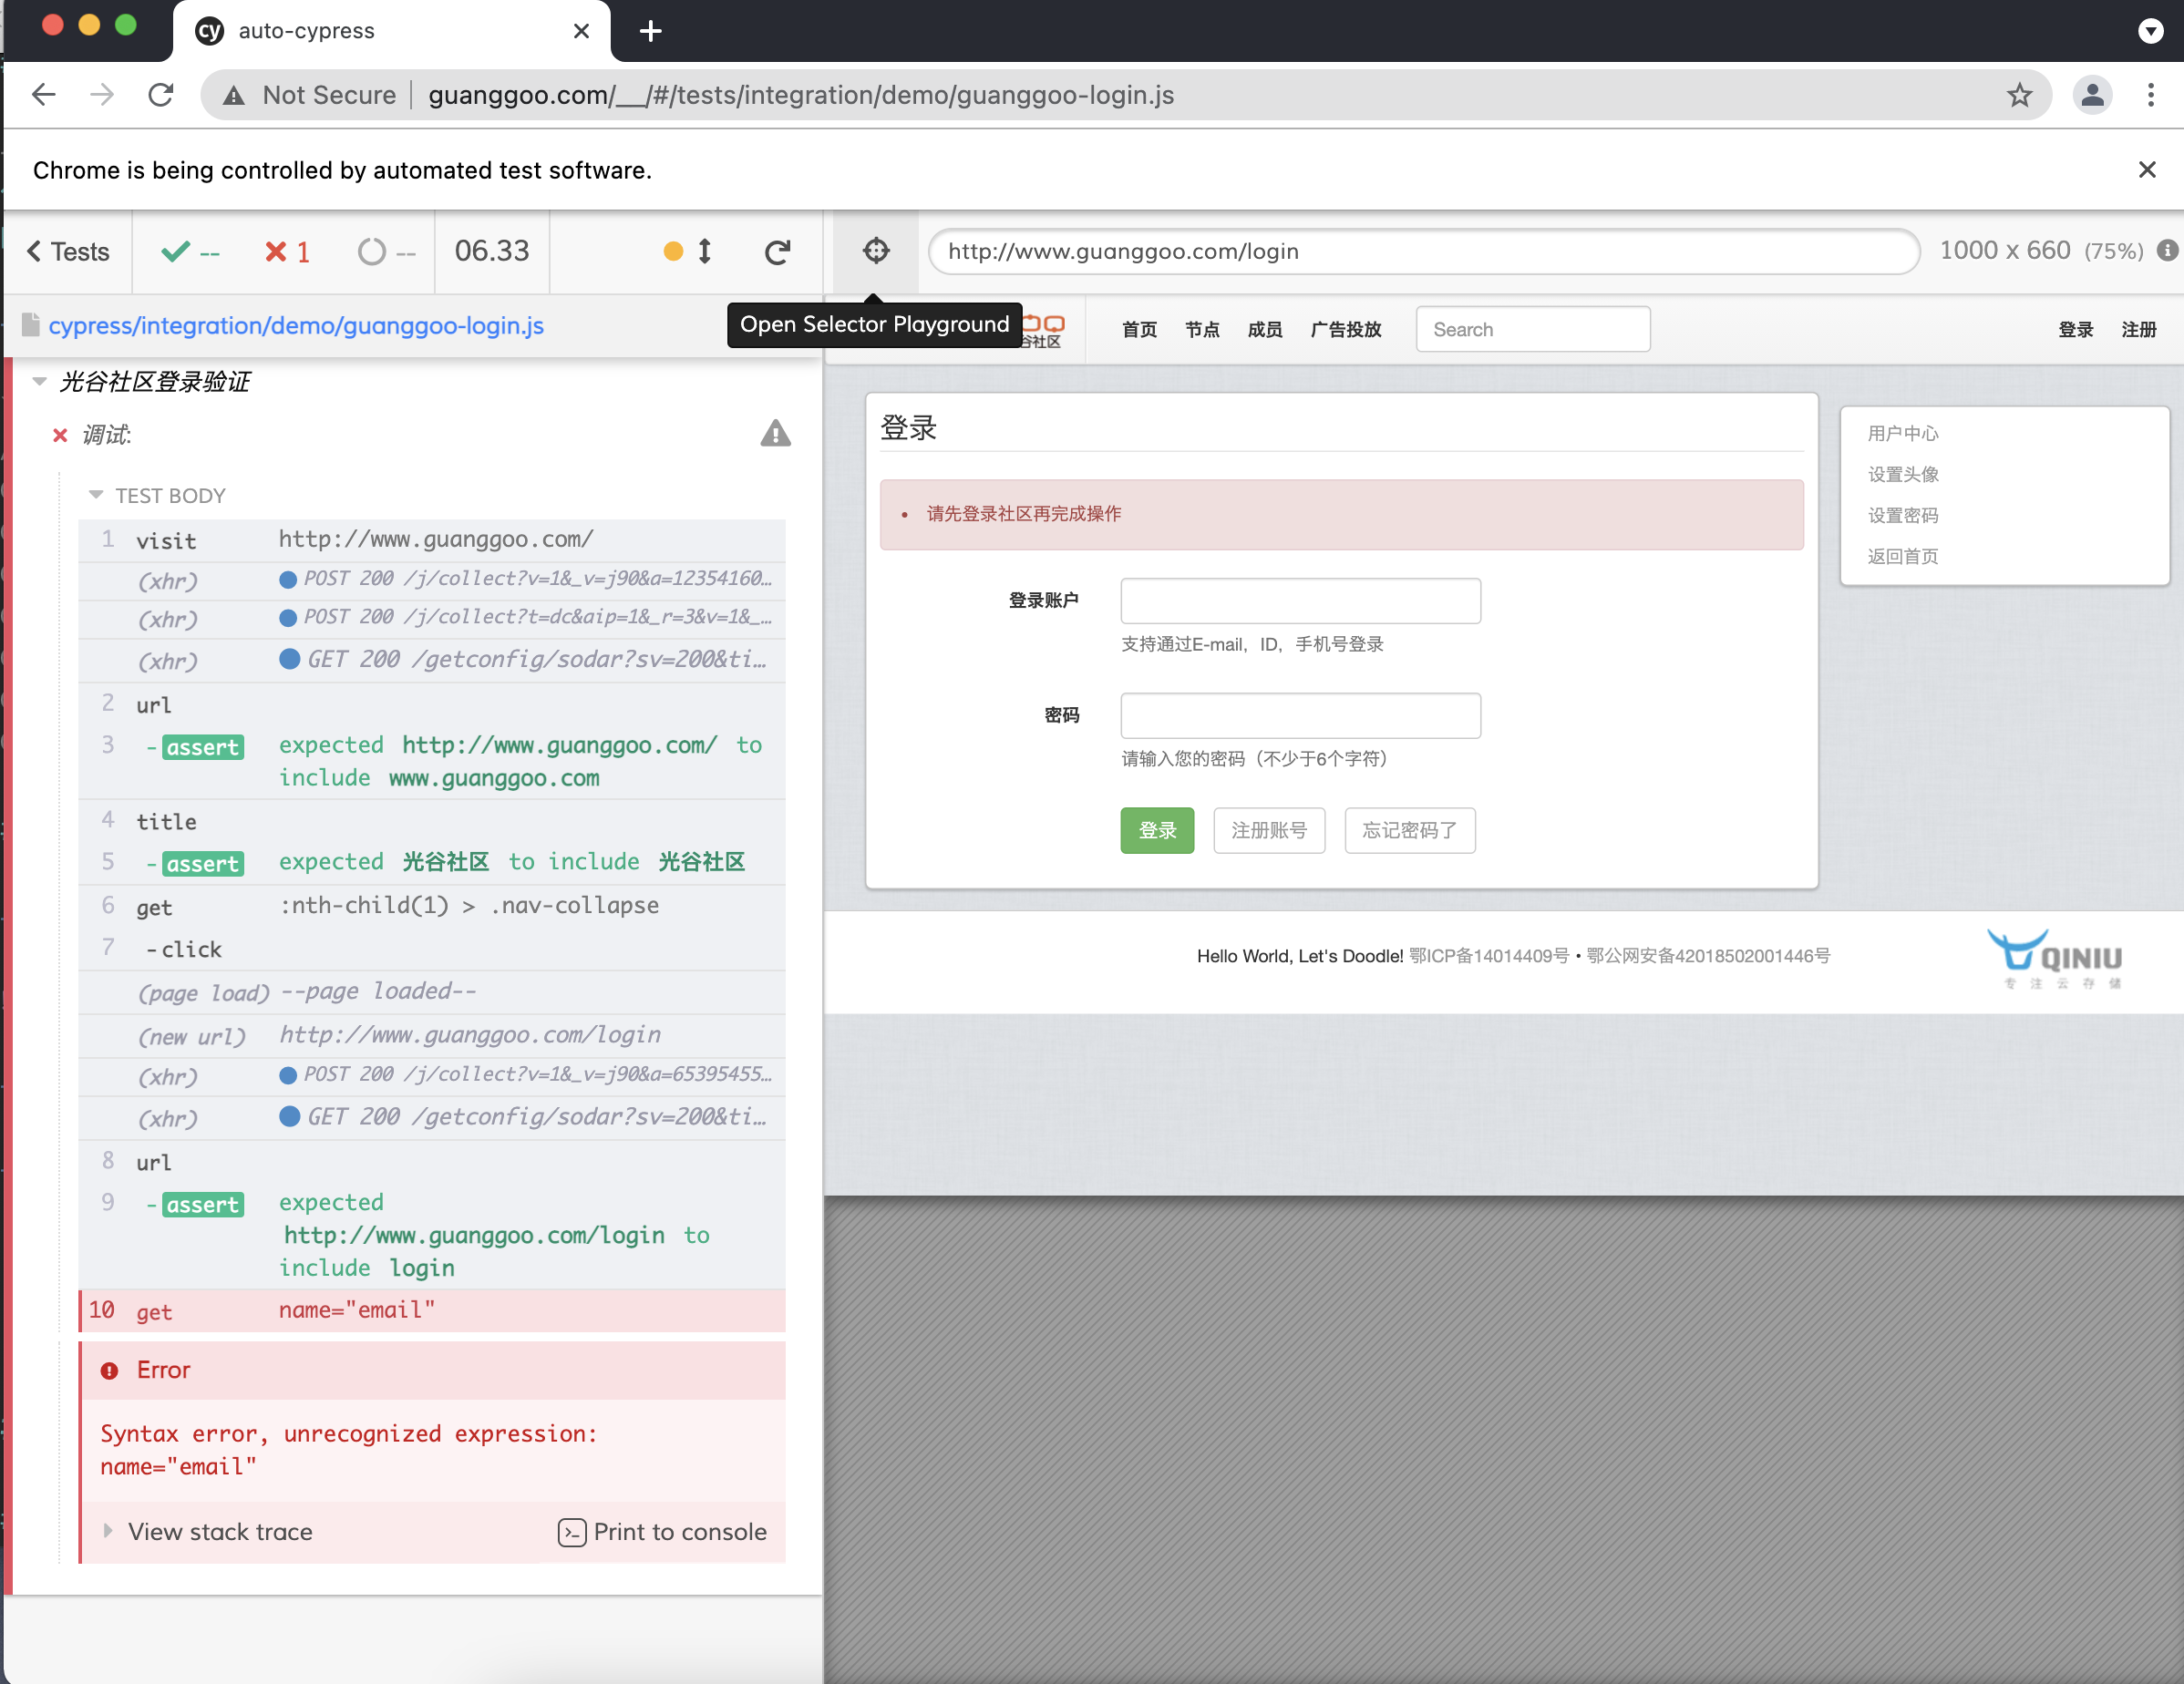Toggle the auto-scrolling arrows icon

[704, 251]
